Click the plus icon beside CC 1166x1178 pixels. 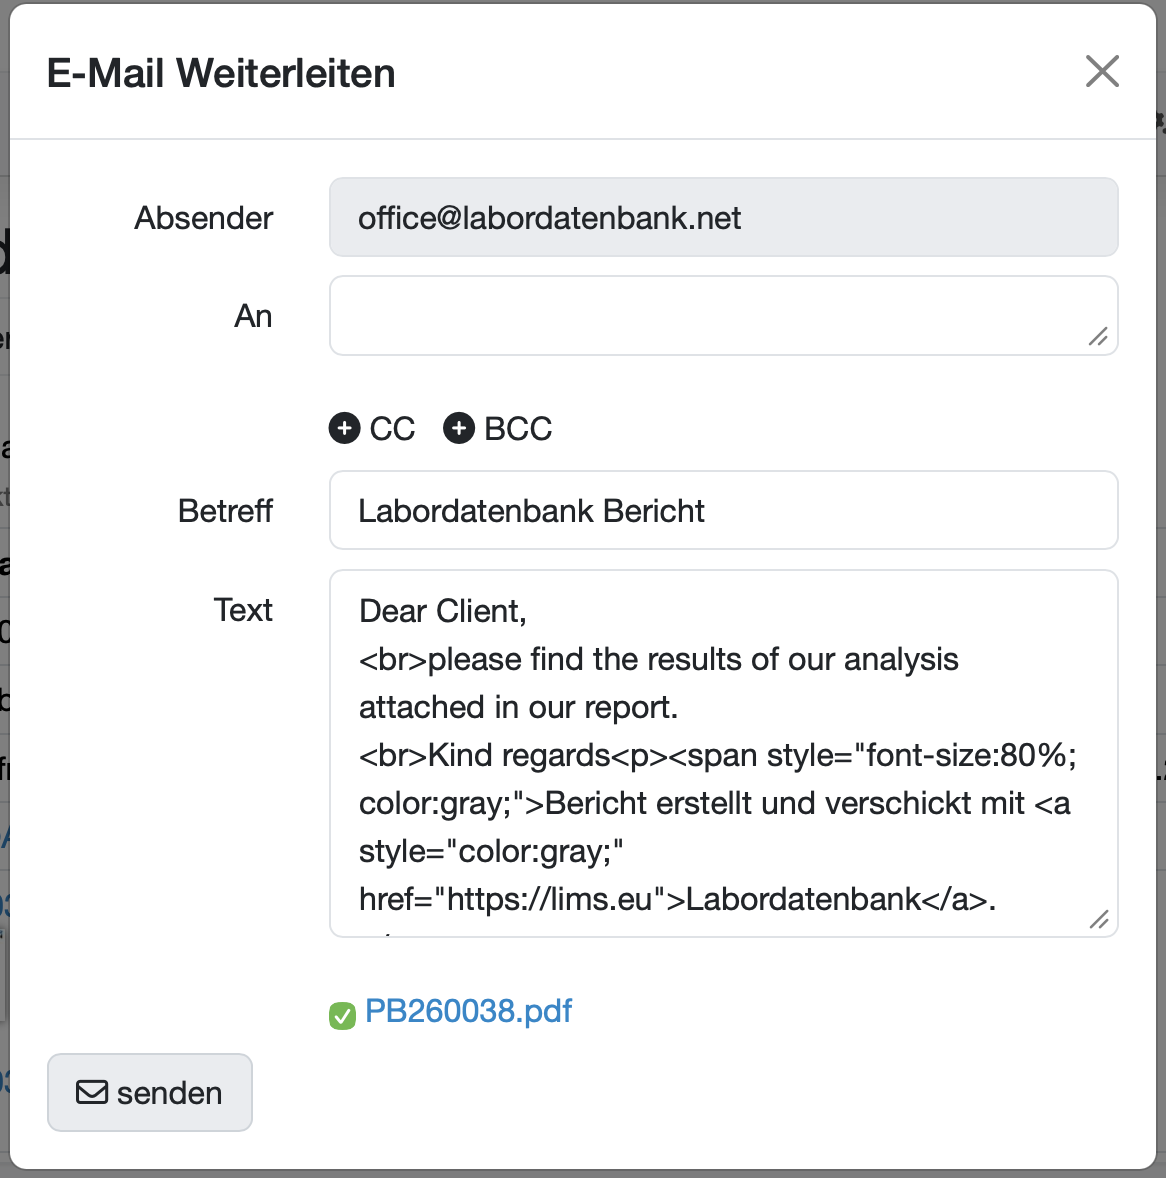tap(345, 428)
